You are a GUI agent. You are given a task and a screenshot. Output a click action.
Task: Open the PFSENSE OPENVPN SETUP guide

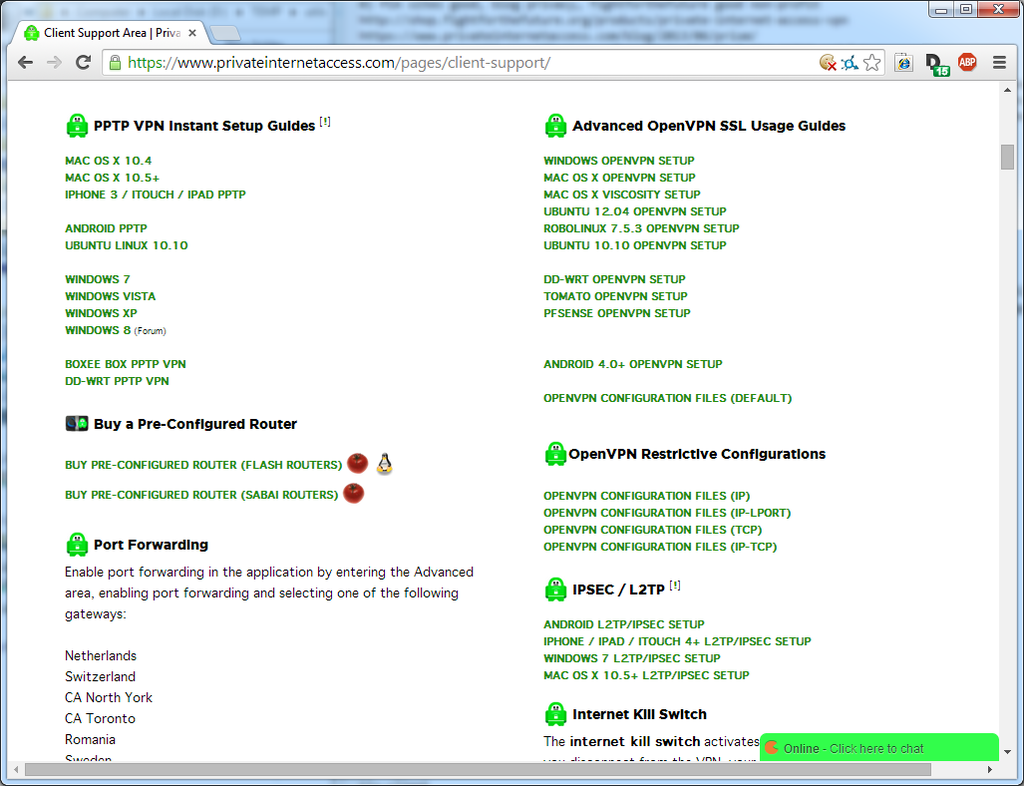[617, 313]
